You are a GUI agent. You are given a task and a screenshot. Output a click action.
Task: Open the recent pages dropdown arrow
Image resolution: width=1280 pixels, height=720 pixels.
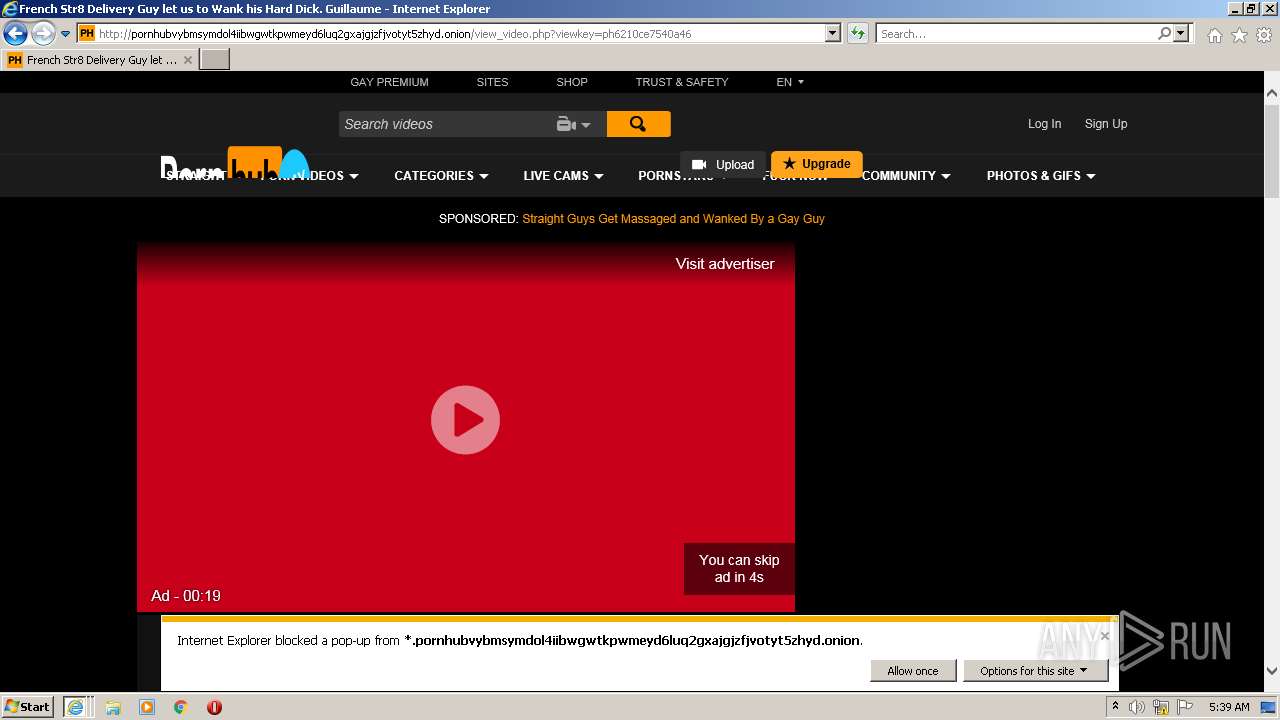coord(65,34)
